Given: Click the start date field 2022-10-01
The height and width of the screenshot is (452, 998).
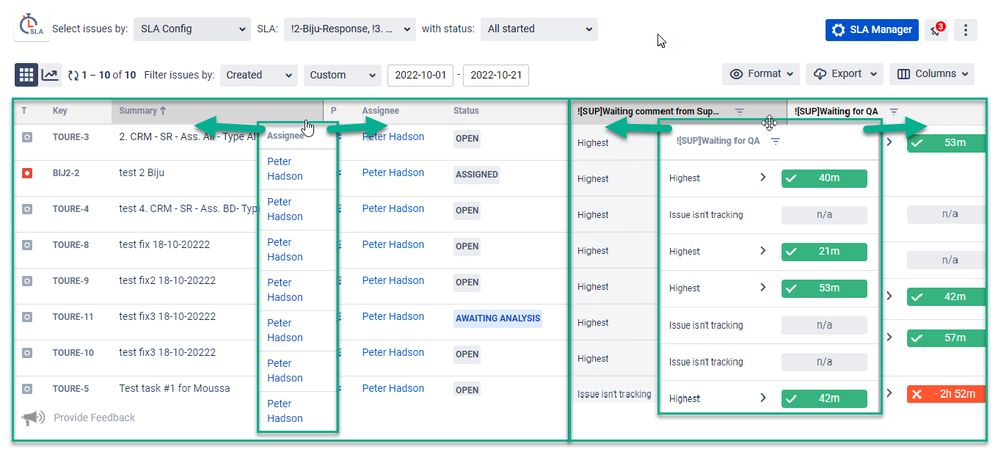Looking at the screenshot, I should coord(420,75).
